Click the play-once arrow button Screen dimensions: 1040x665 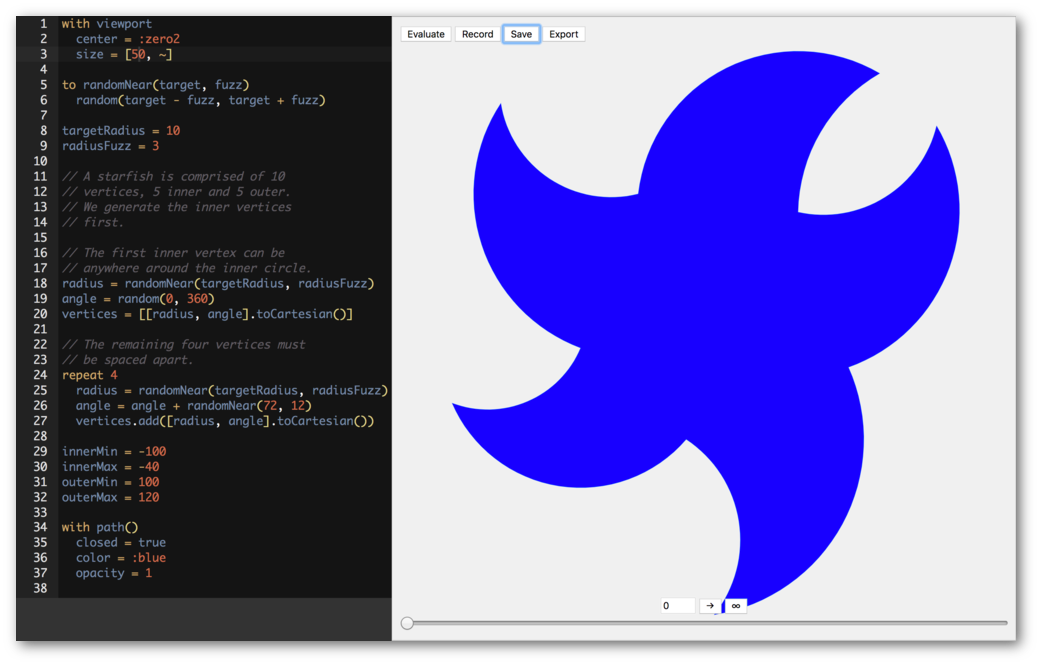[710, 606]
